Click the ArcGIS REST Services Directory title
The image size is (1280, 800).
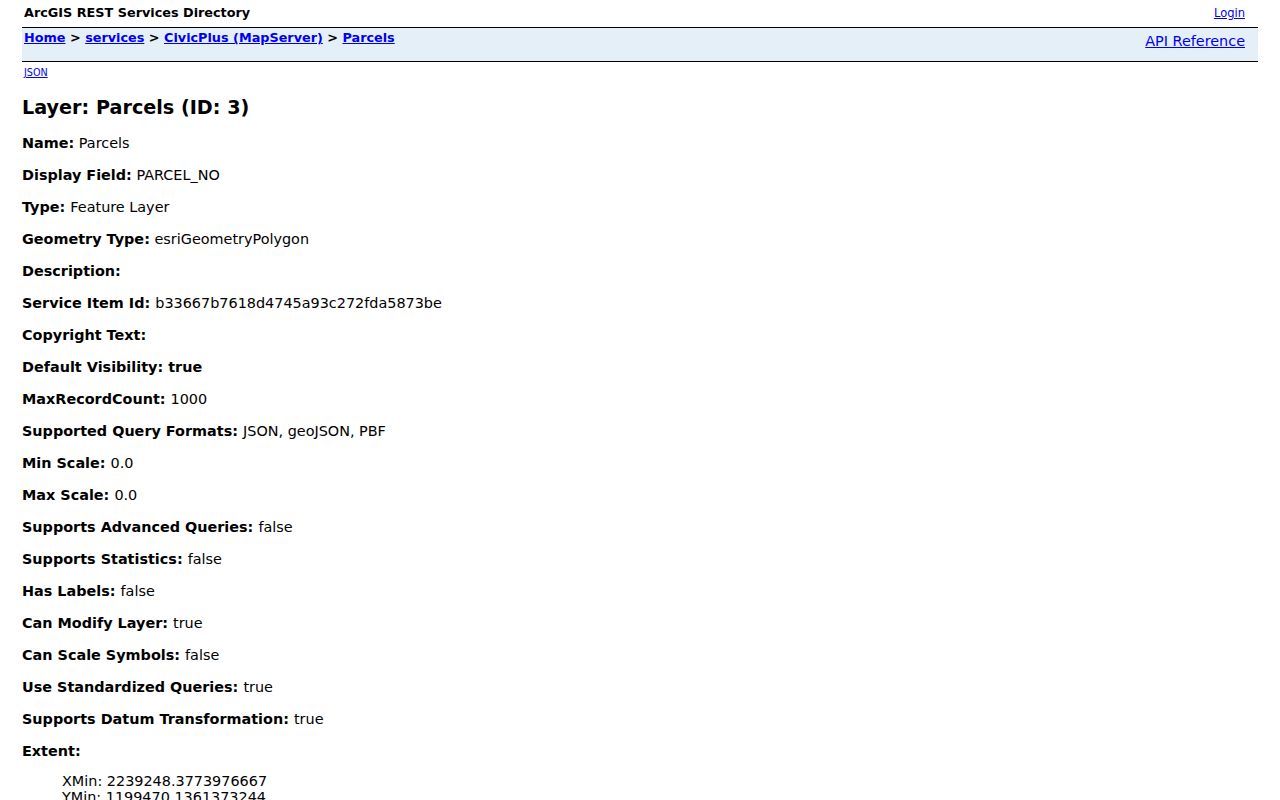[137, 13]
